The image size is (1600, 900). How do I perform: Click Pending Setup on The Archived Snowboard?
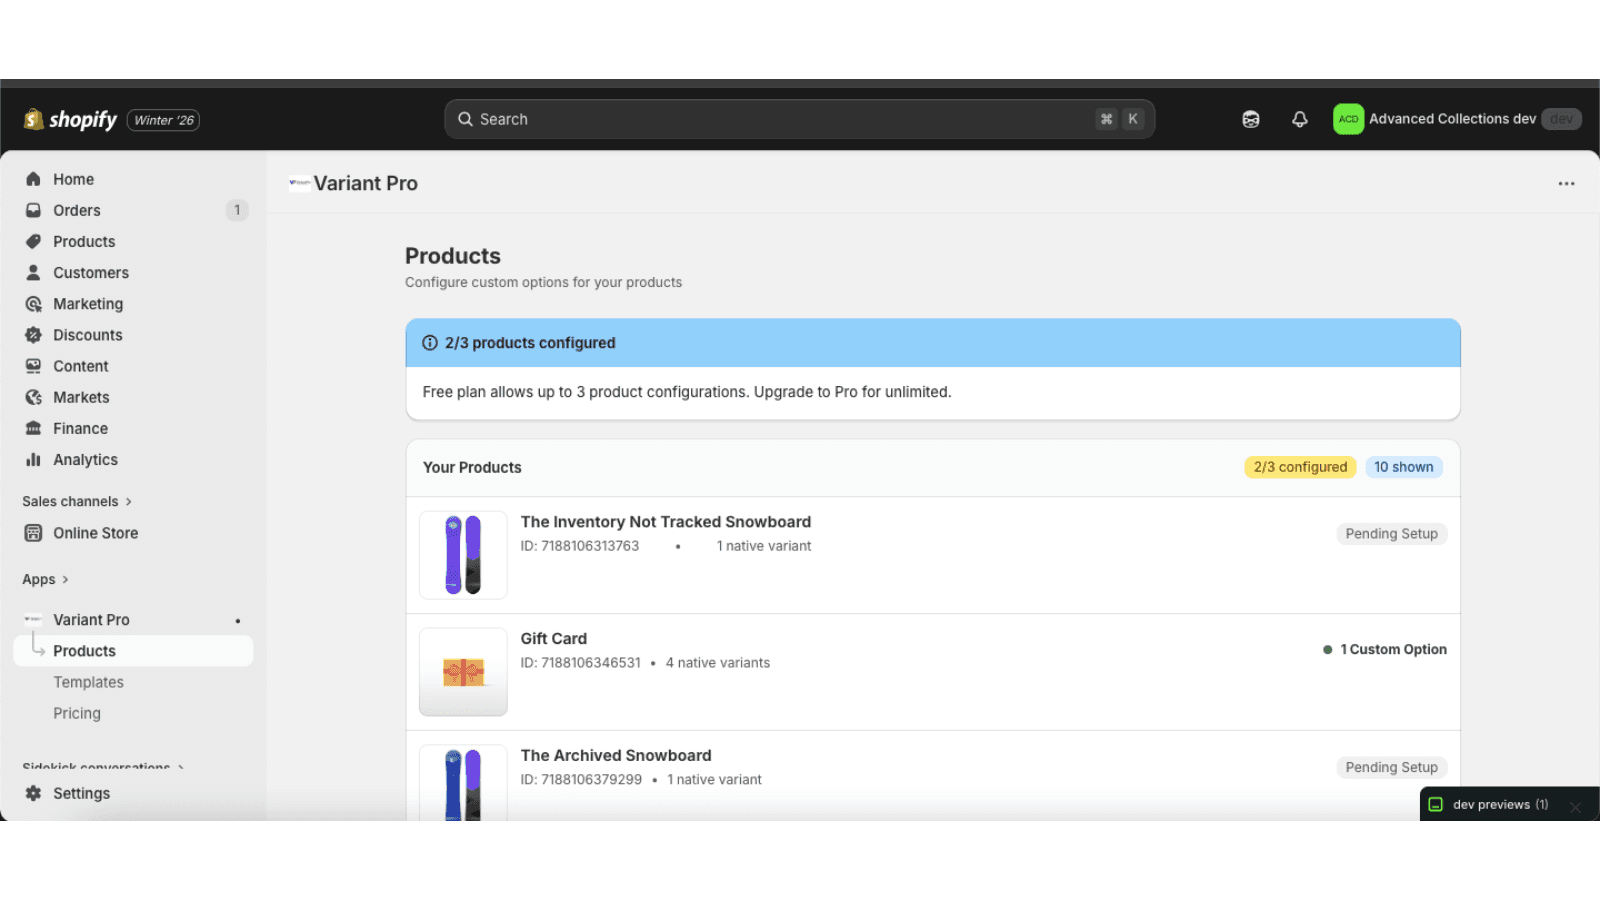(1391, 767)
